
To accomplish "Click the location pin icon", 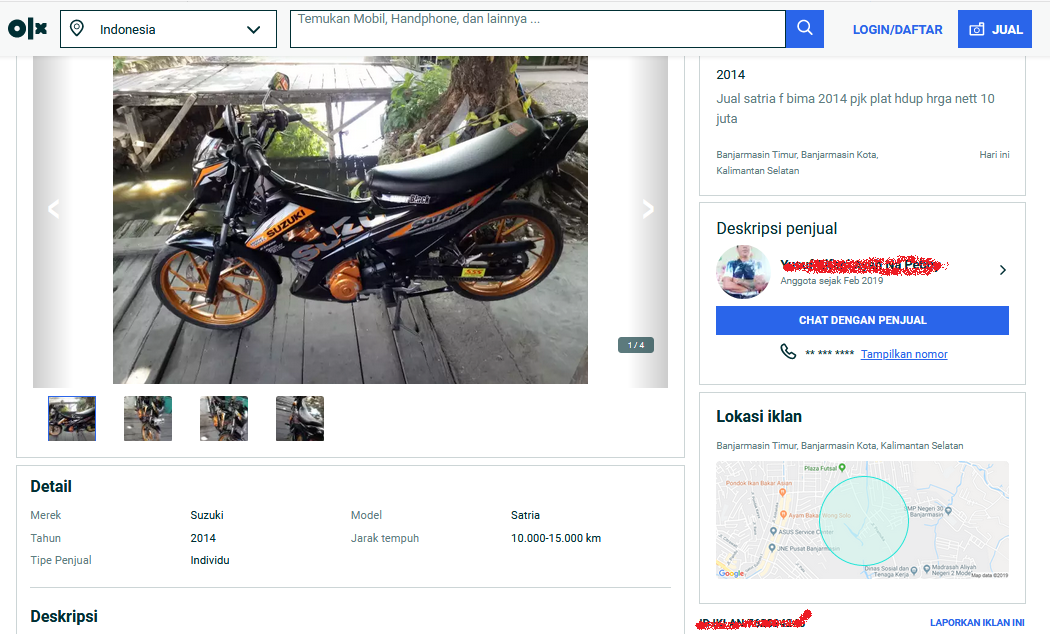I will pos(77,28).
